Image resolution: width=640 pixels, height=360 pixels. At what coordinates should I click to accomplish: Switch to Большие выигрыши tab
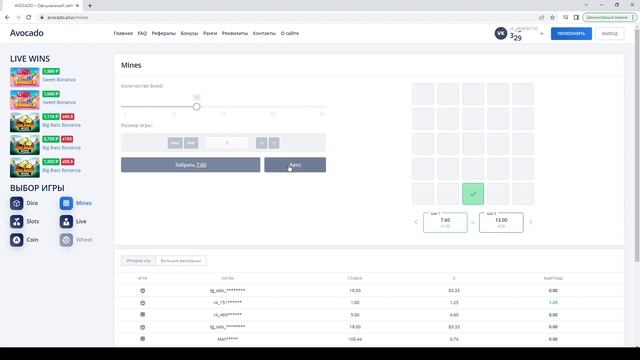(x=181, y=260)
